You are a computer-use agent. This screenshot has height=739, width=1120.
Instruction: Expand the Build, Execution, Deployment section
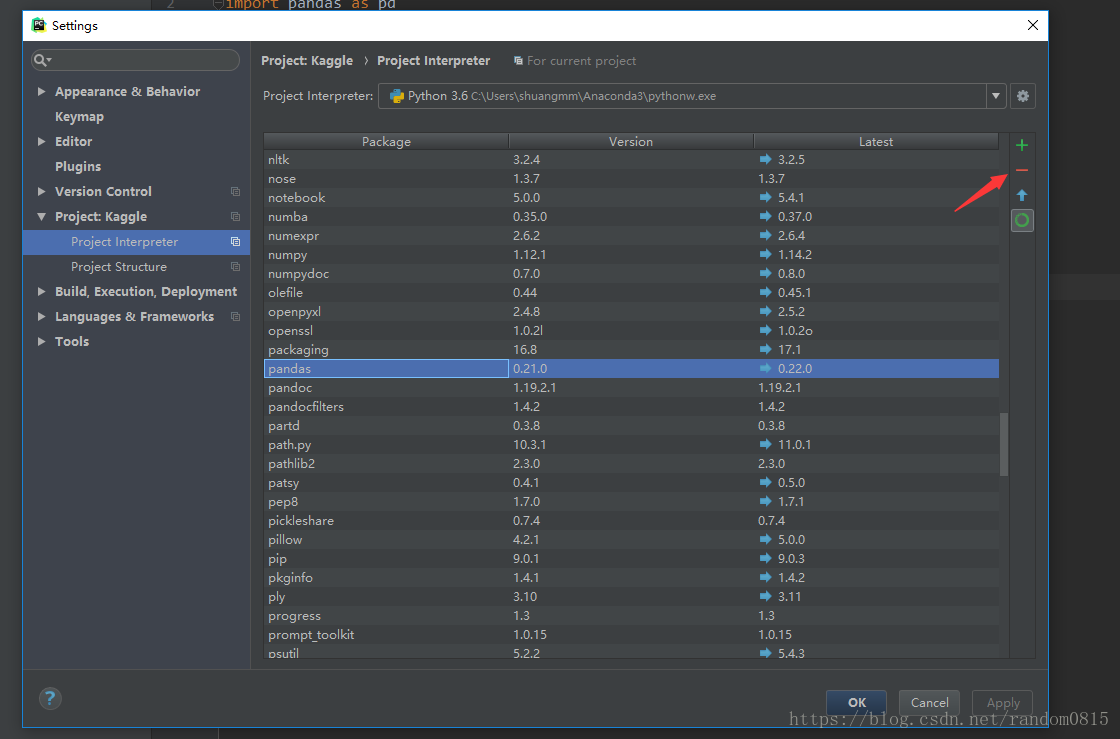41,292
